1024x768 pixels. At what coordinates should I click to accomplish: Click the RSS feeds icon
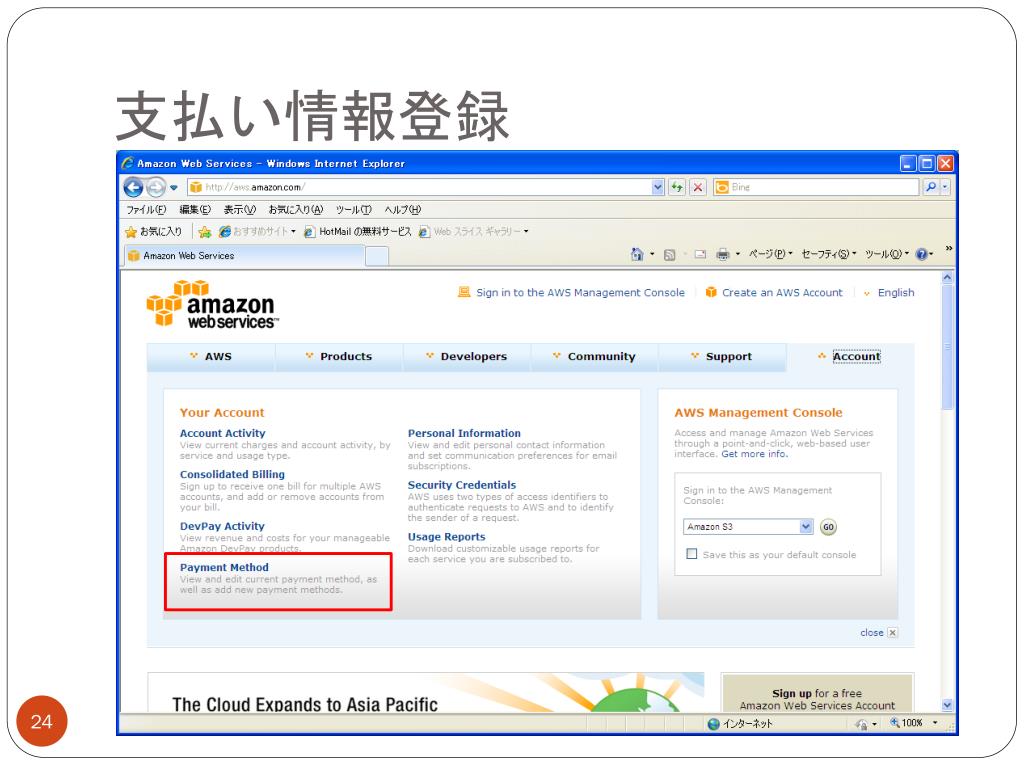669,255
